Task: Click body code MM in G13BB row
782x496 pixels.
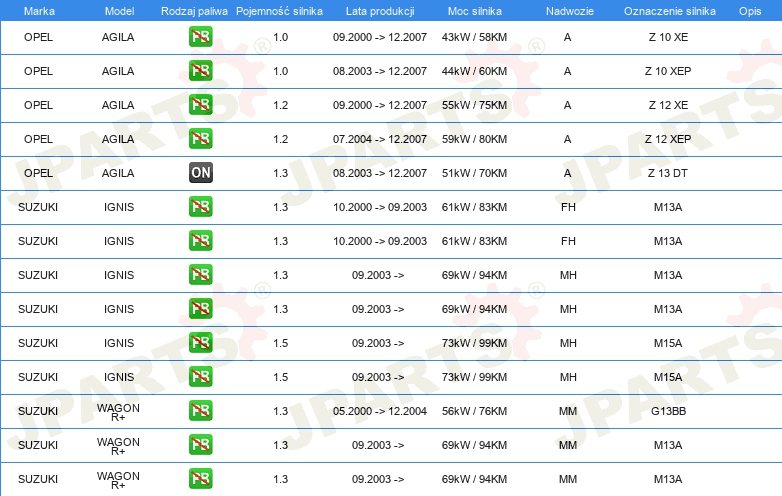Action: (568, 411)
